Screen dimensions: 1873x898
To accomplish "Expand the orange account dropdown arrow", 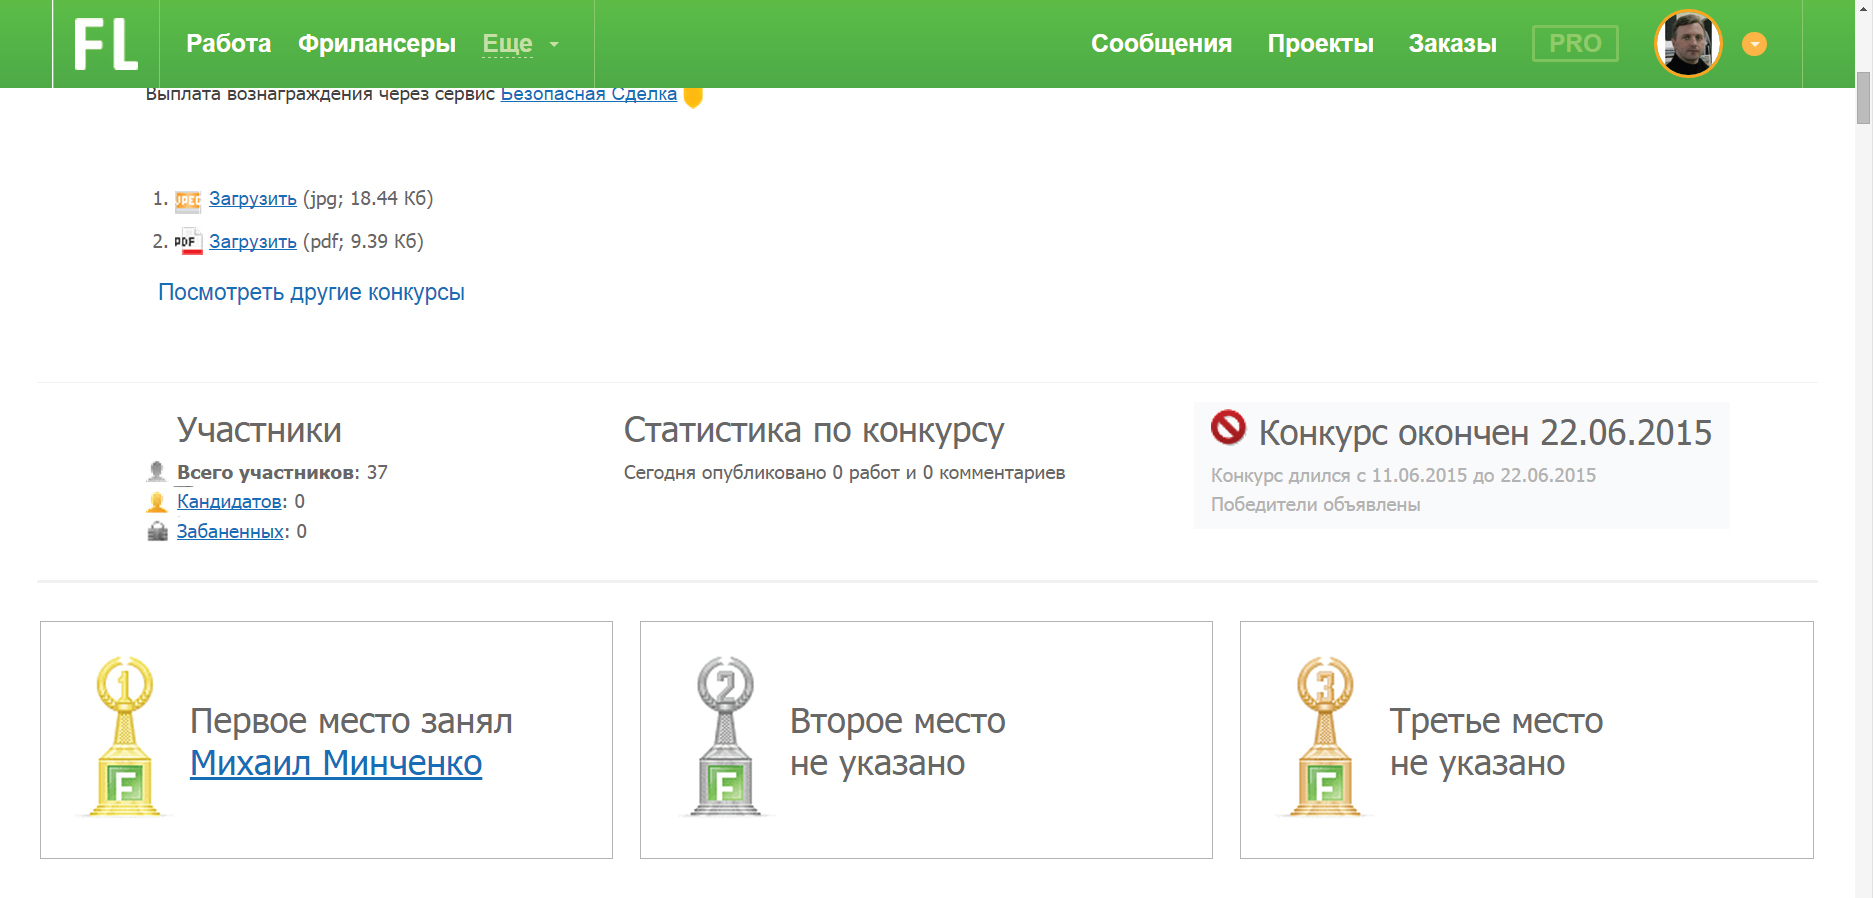I will pyautogui.click(x=1754, y=44).
